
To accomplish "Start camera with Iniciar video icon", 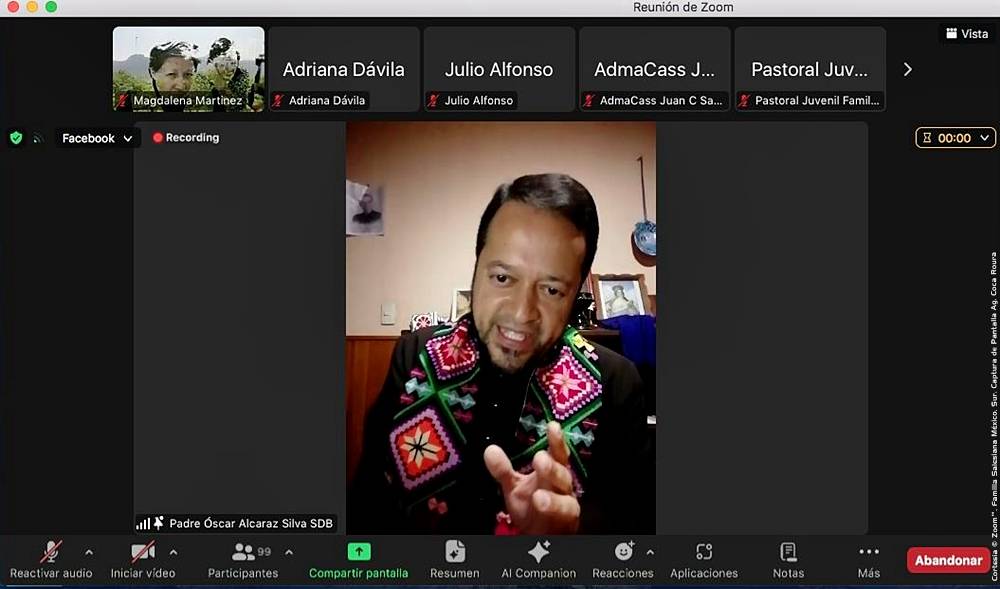I will [143, 551].
